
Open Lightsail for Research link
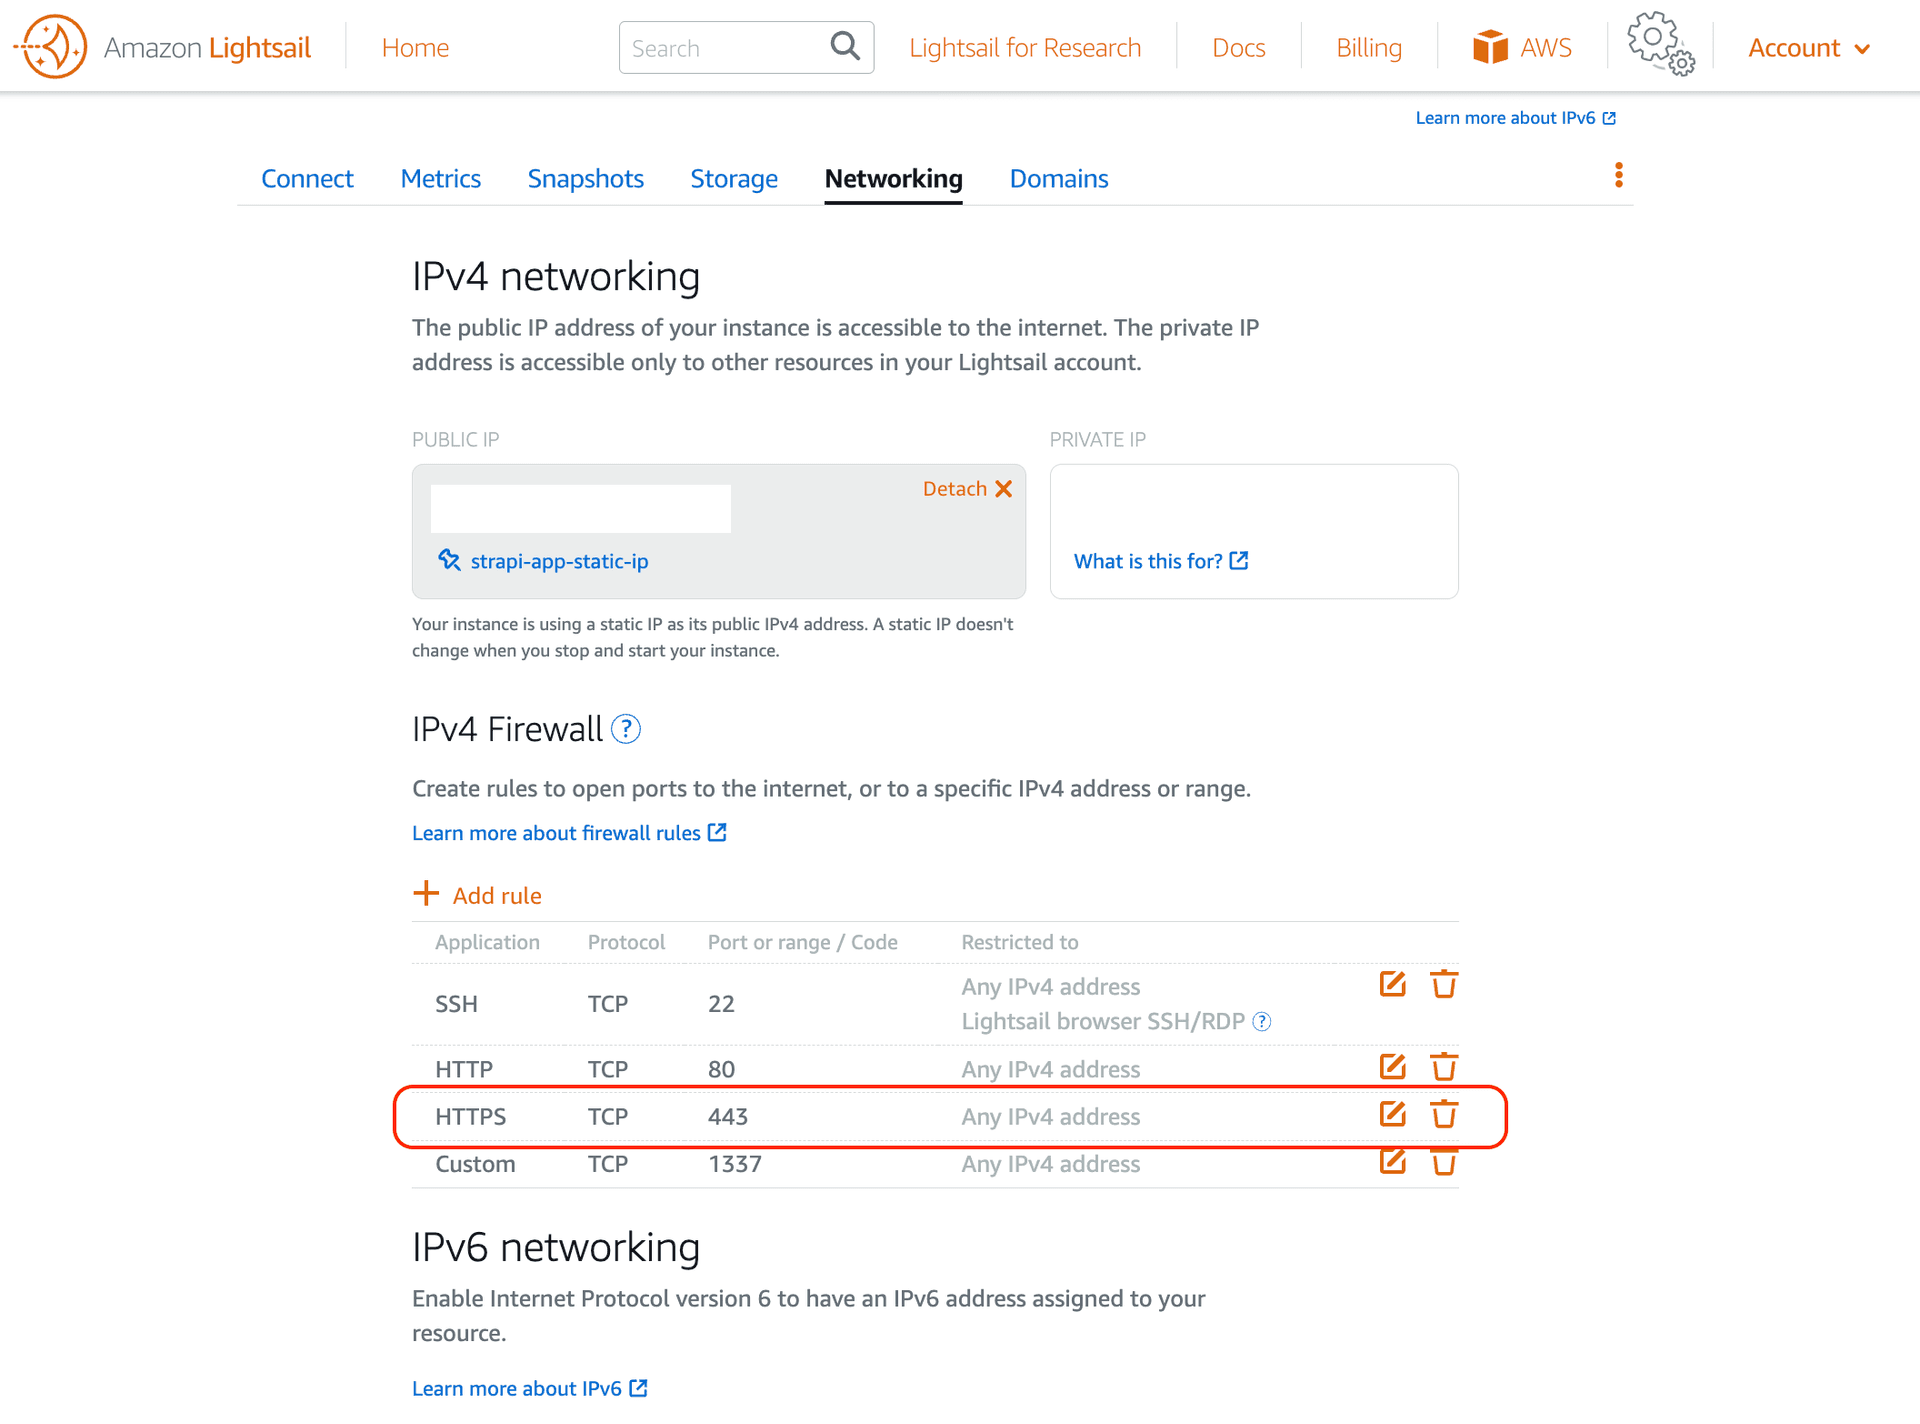tap(1025, 47)
